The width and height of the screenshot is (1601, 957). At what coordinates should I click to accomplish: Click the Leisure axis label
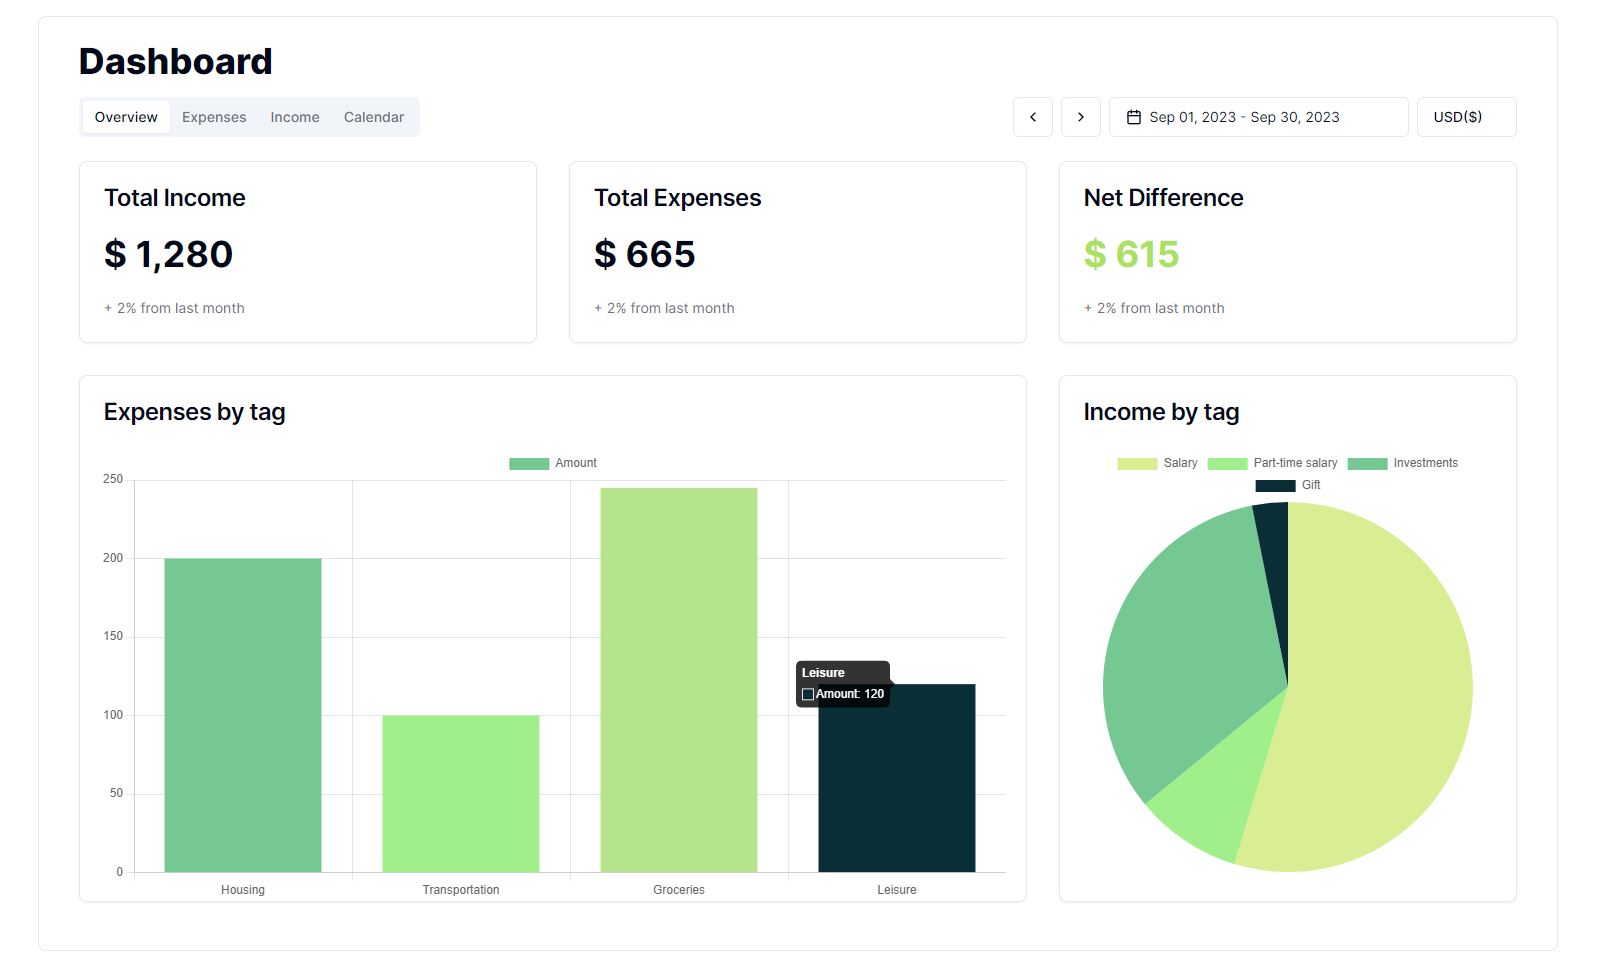click(x=897, y=890)
